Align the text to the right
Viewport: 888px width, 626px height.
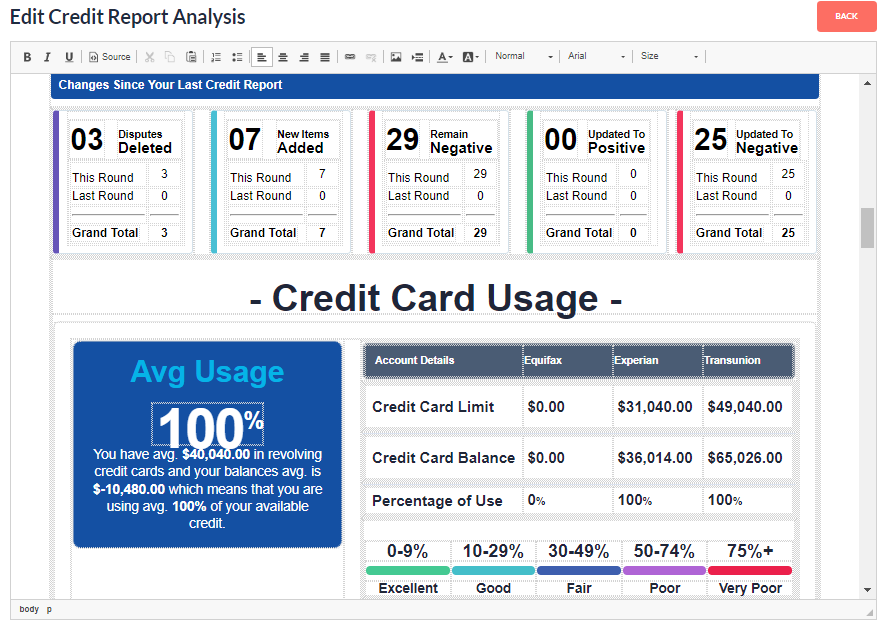click(x=304, y=57)
